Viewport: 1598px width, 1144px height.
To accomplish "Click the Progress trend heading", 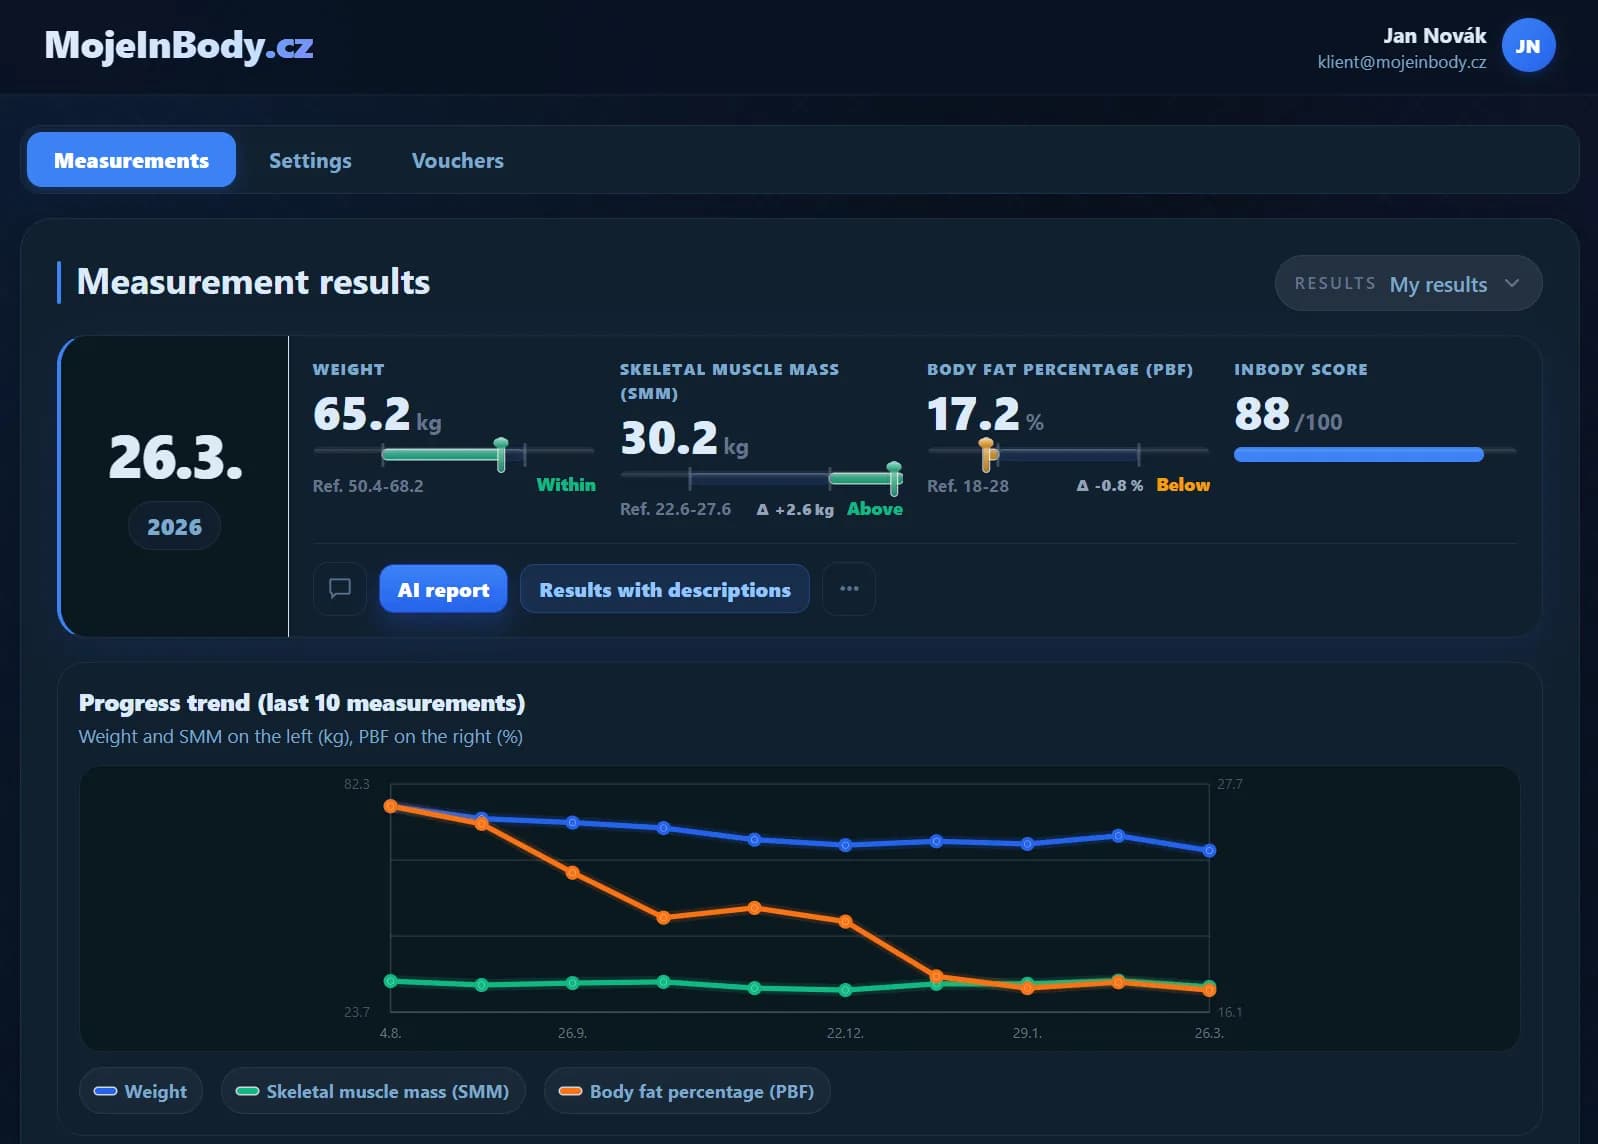I will [x=302, y=703].
